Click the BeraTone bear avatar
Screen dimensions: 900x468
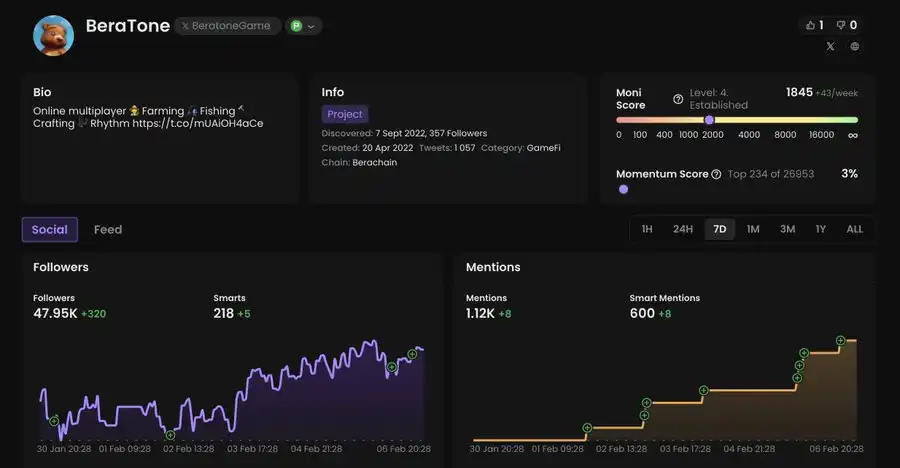pyautogui.click(x=53, y=35)
